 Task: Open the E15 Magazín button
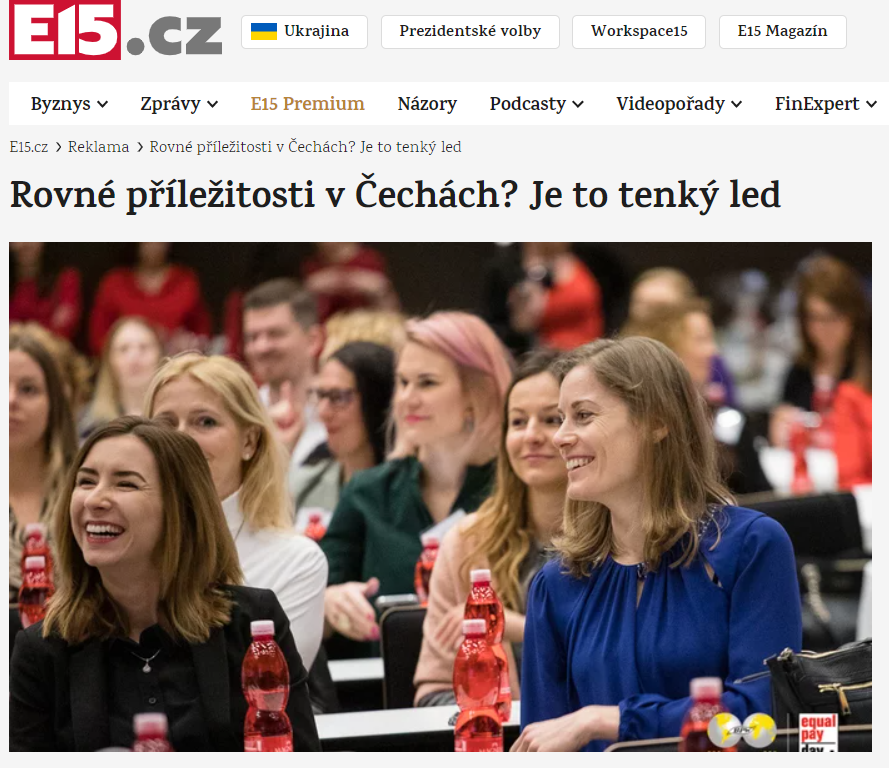[782, 32]
